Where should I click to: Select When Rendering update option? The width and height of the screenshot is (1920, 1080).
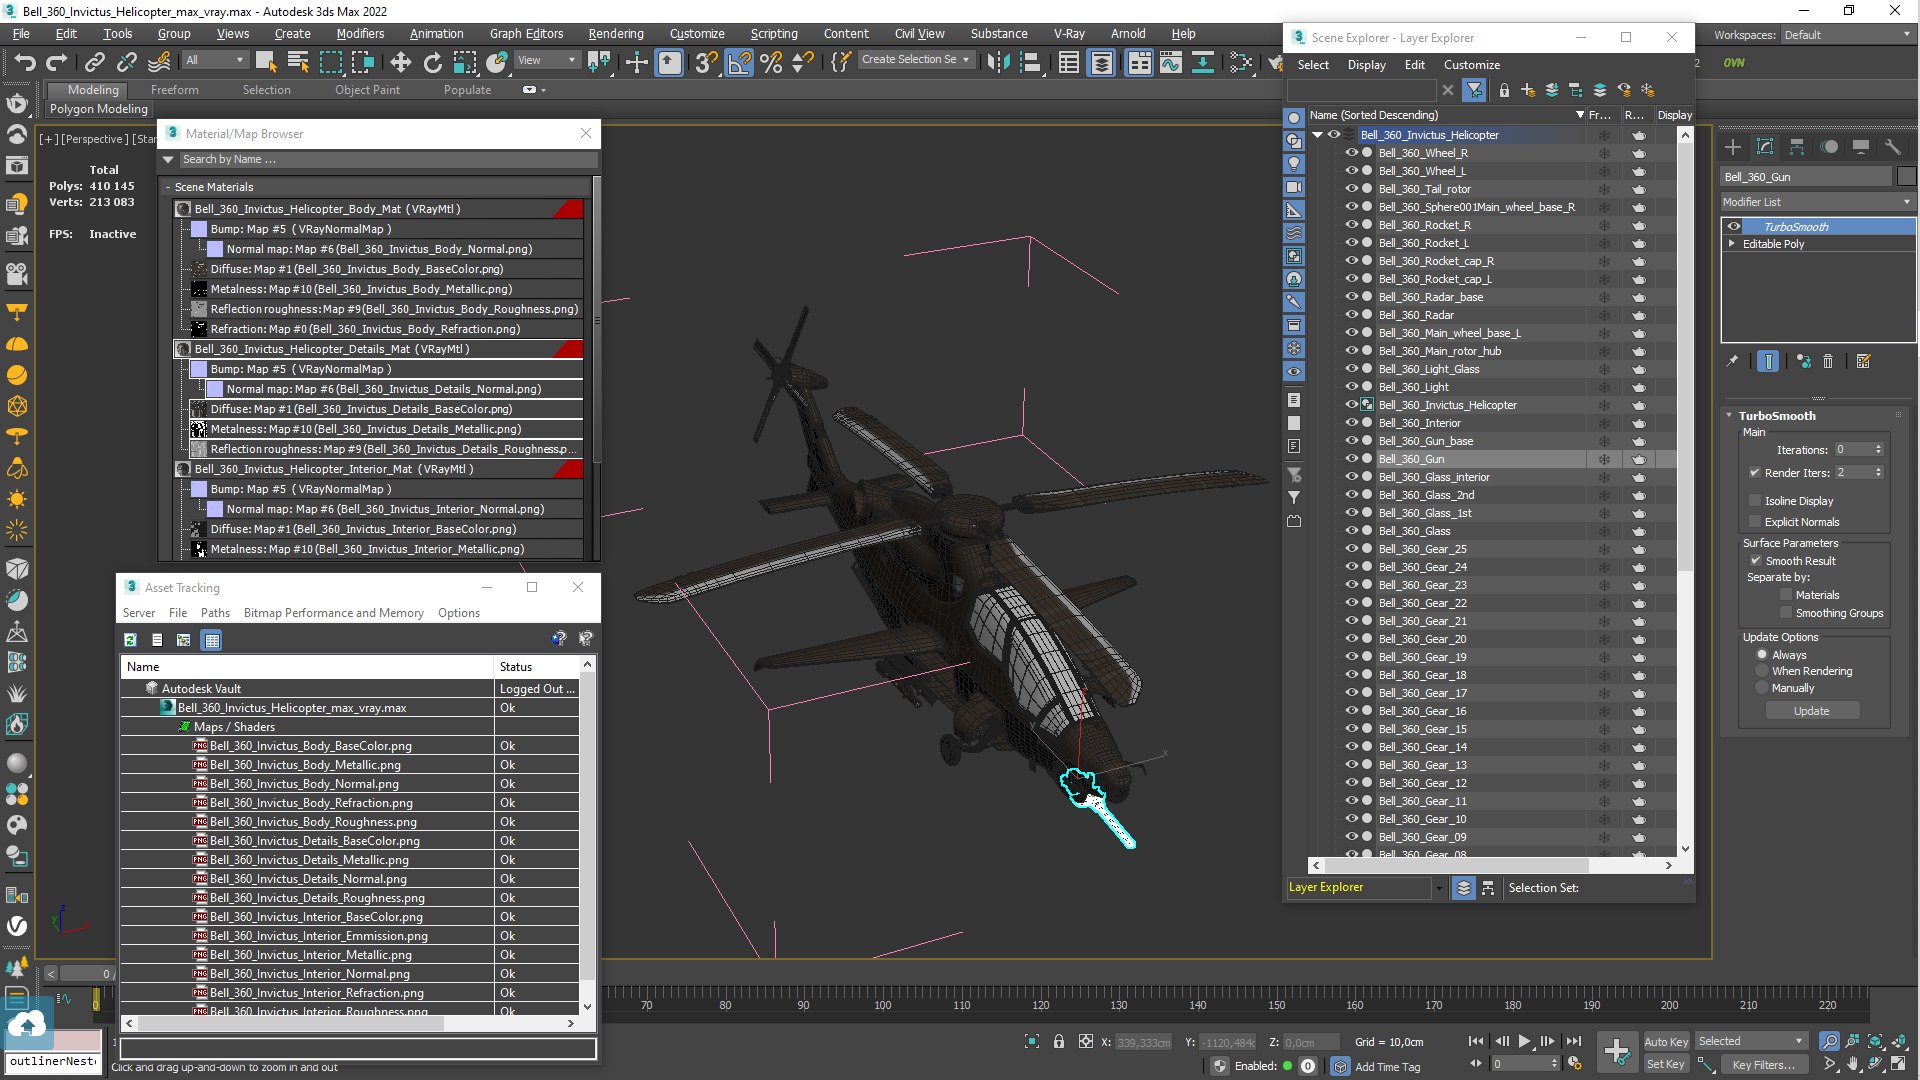(x=1762, y=671)
